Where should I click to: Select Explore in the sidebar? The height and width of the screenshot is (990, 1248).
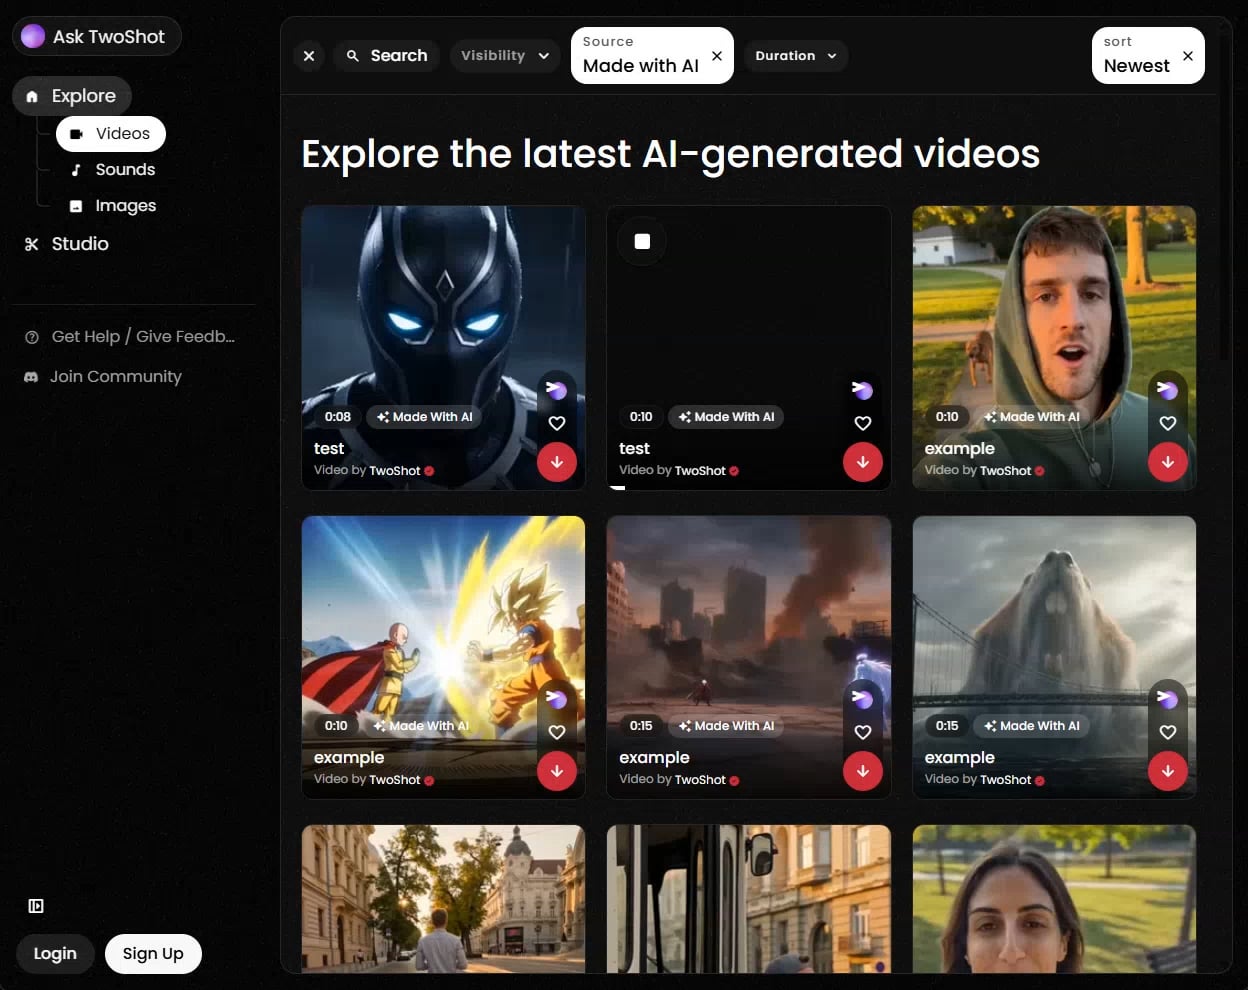click(71, 95)
